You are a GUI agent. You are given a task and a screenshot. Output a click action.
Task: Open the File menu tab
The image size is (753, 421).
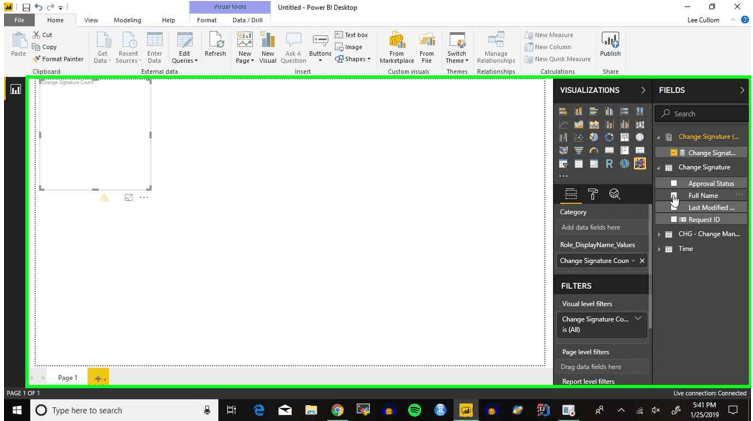tap(19, 20)
